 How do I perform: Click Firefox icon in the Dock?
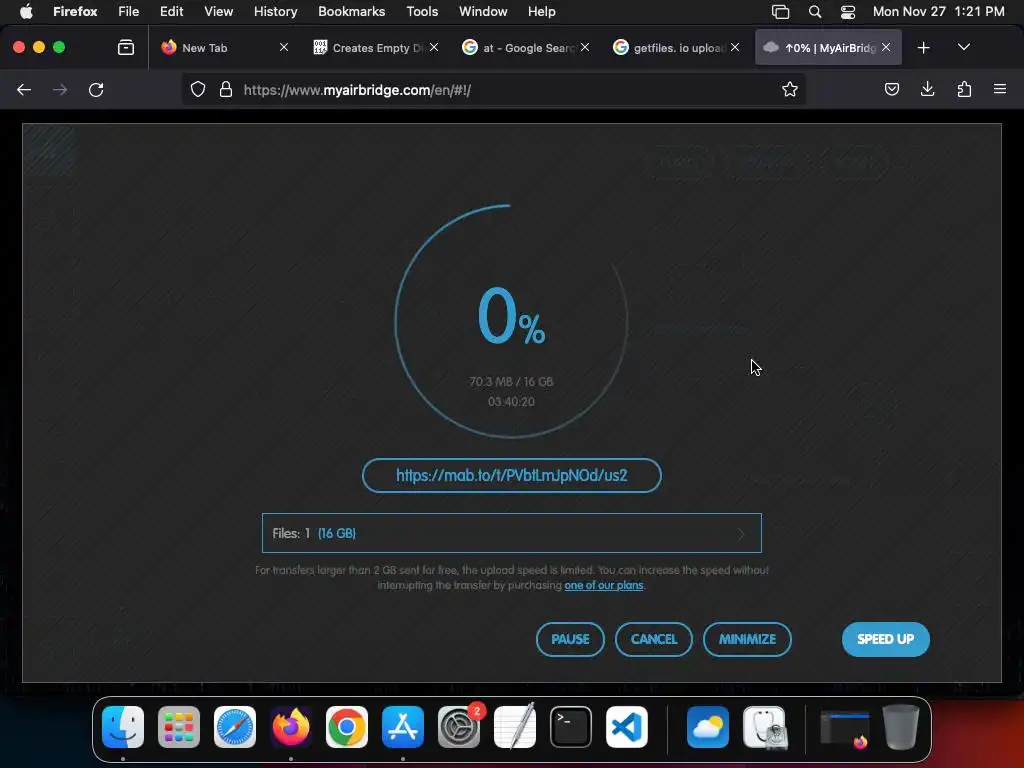click(291, 727)
